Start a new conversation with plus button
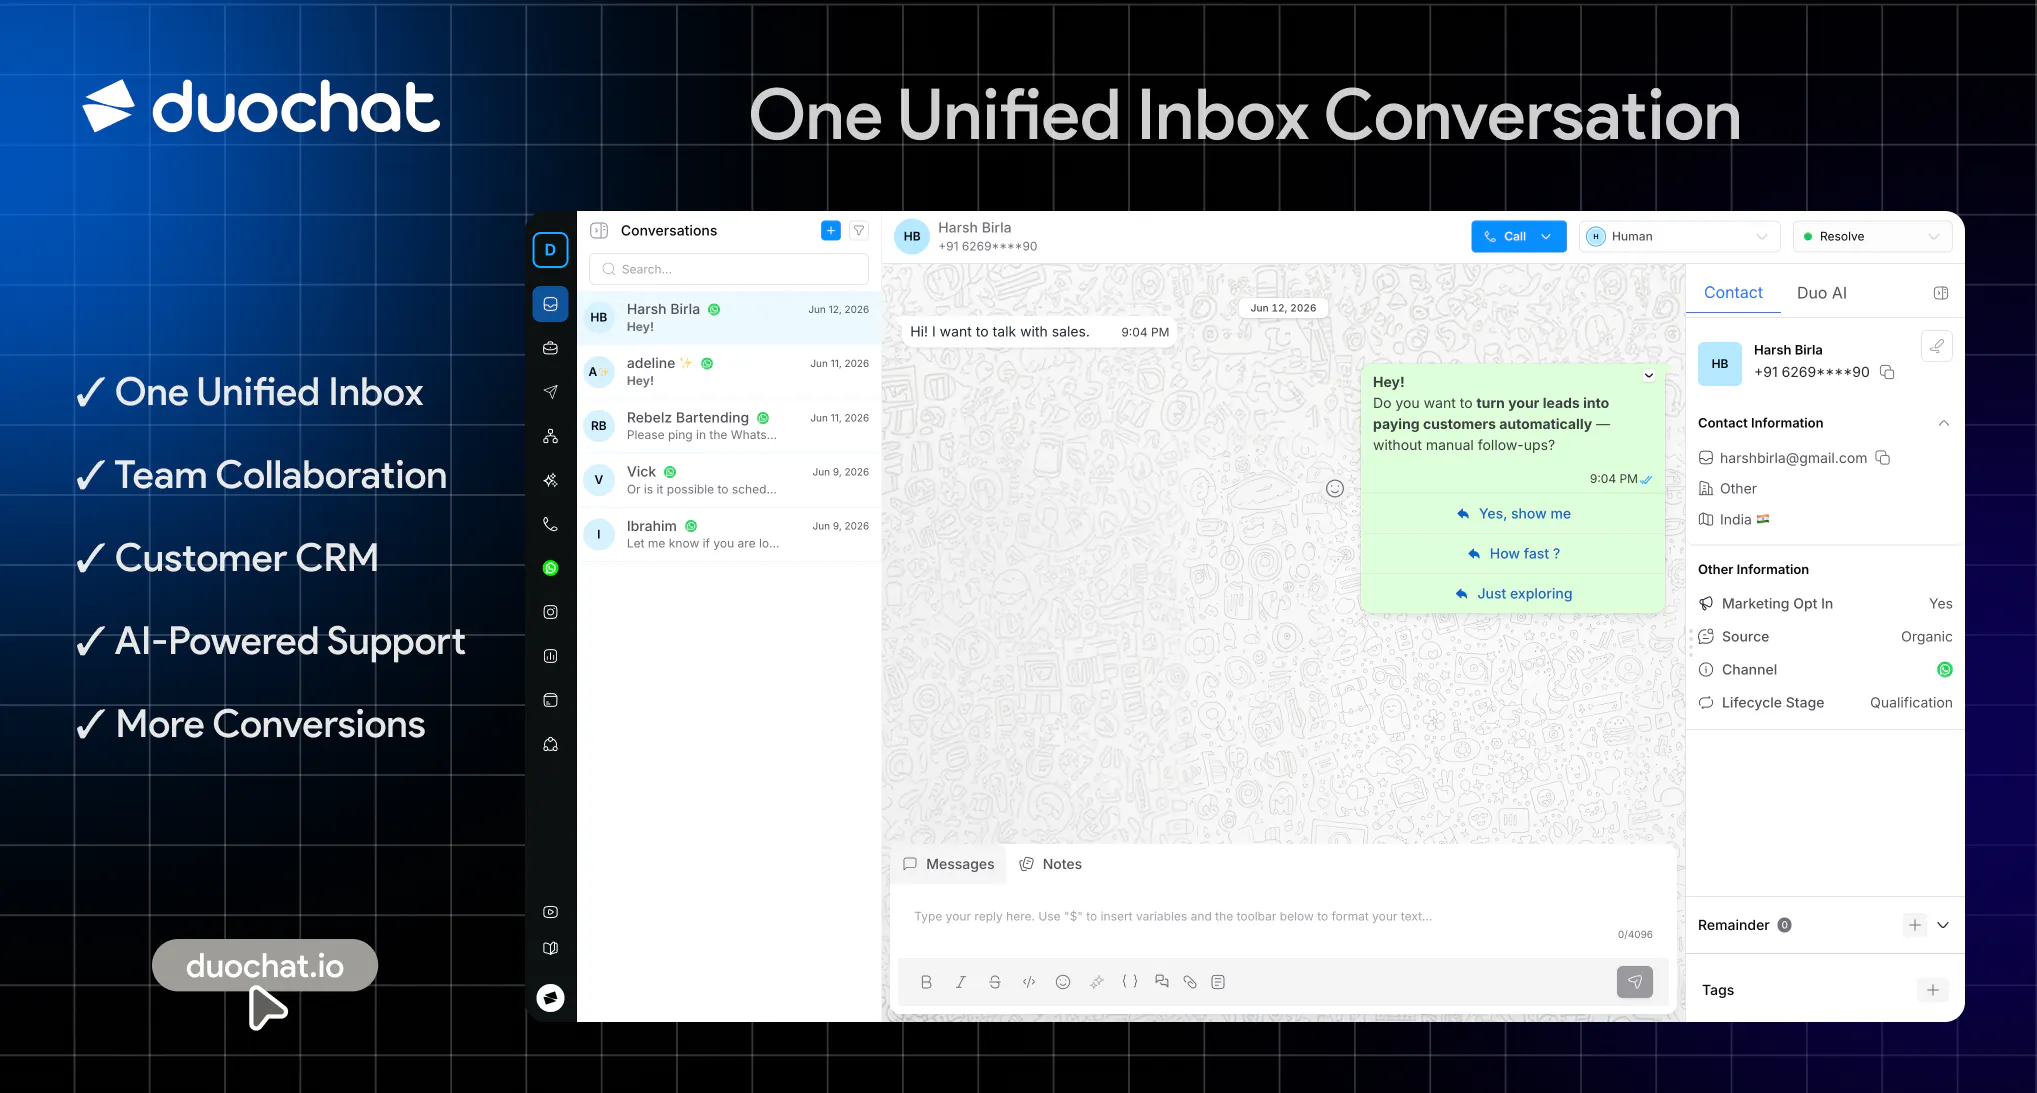Image resolution: width=2037 pixels, height=1093 pixels. [830, 231]
